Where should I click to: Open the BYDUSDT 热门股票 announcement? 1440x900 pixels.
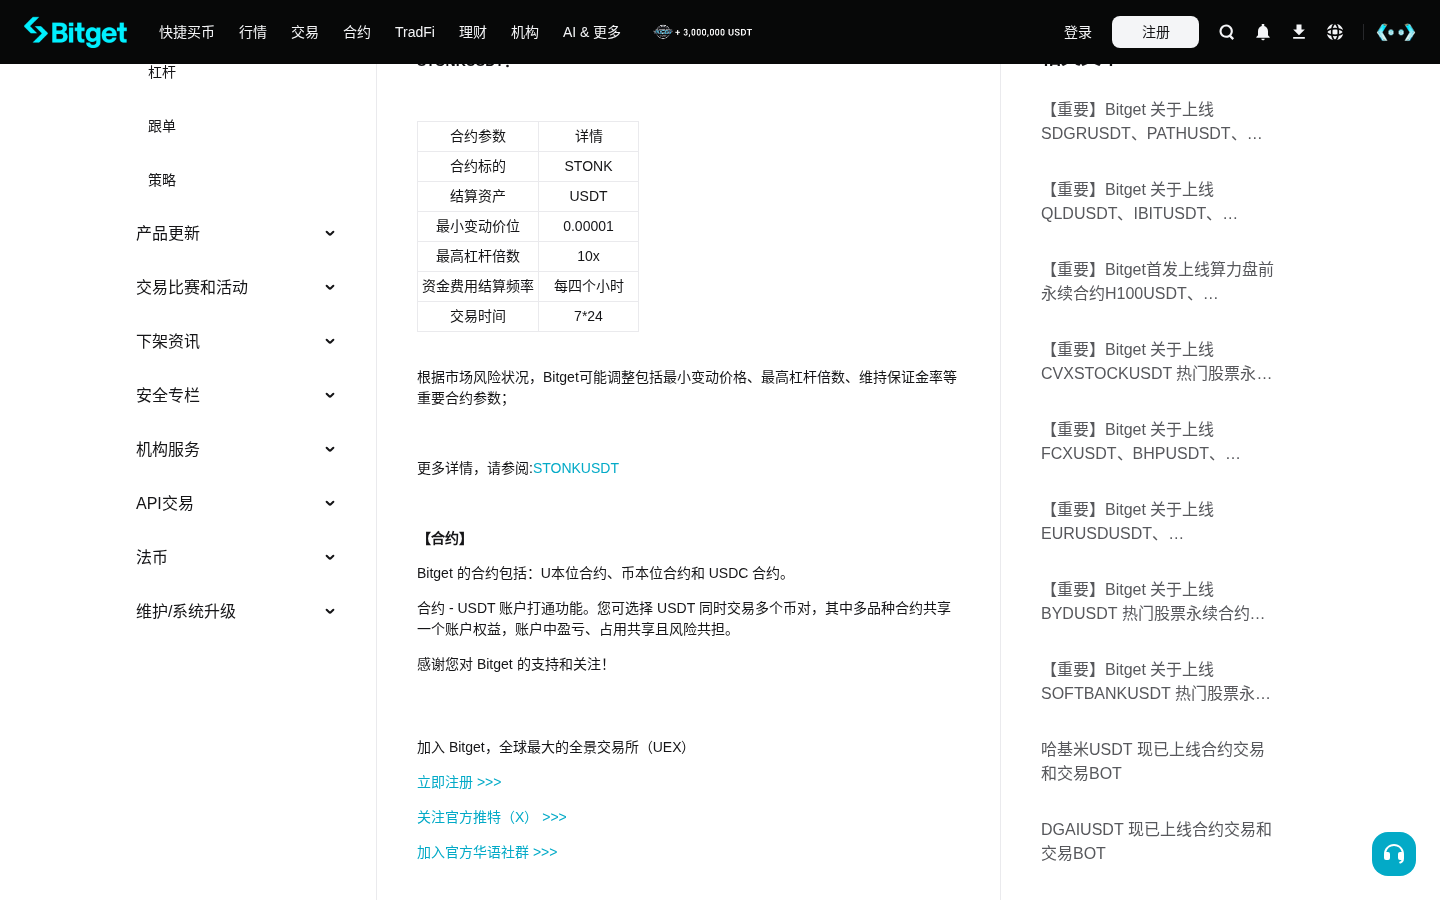(x=1157, y=601)
